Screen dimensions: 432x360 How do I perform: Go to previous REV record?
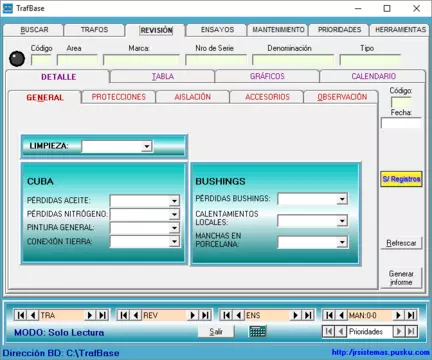136,315
